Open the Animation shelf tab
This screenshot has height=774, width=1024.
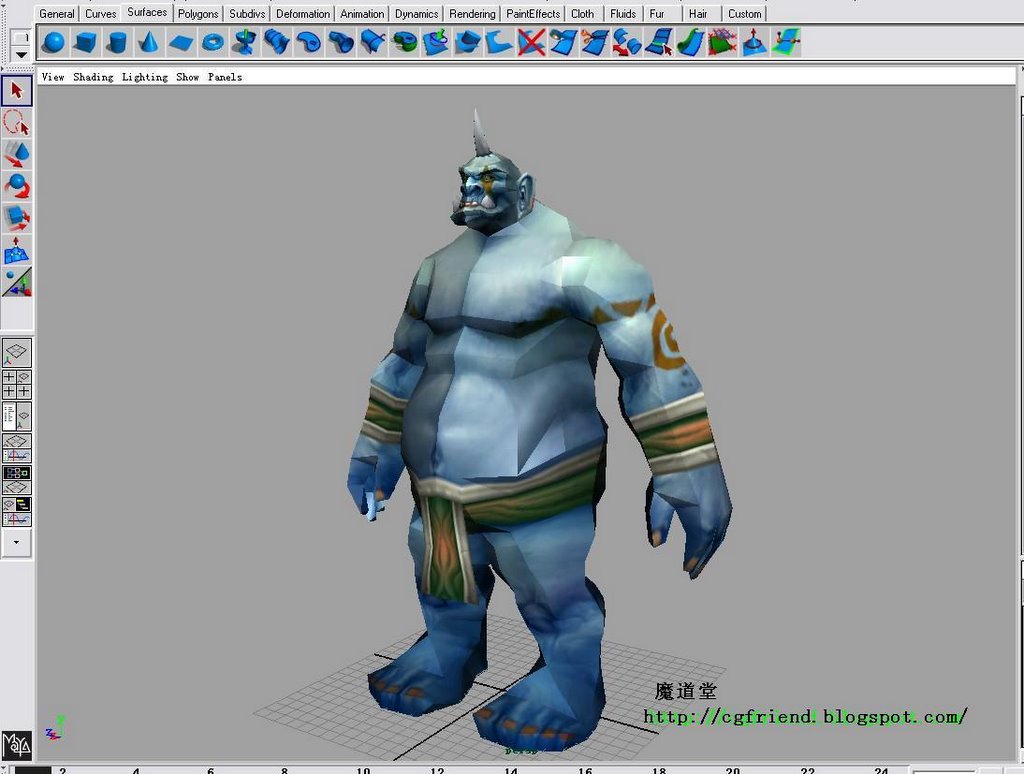click(362, 14)
